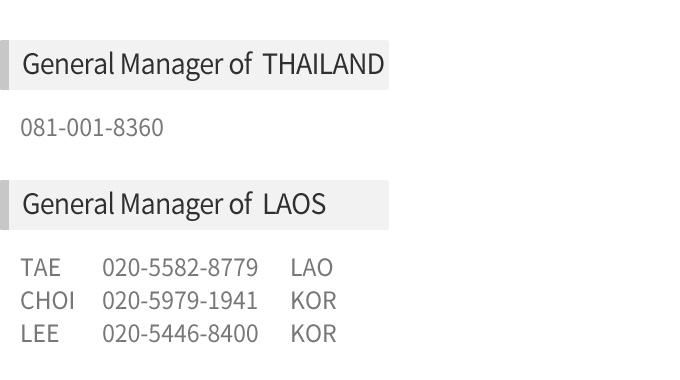This screenshot has height=380, width=680.
Task: Click the word General in THAILAND heading
Action: pyautogui.click(x=68, y=64)
